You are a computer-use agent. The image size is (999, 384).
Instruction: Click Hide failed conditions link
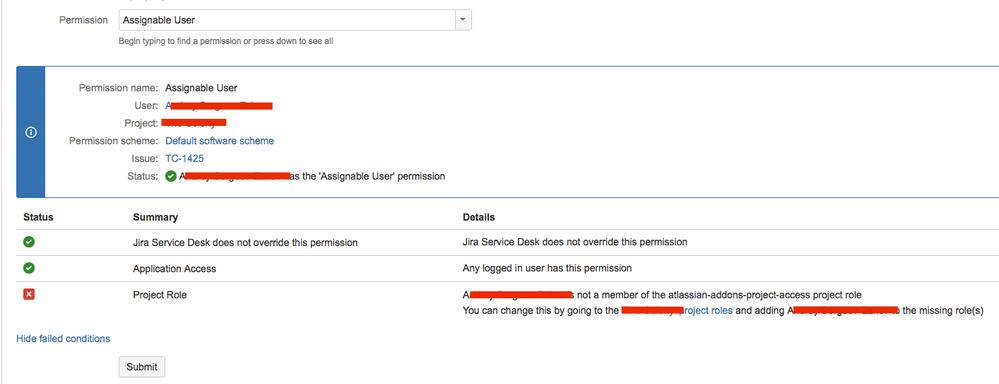(63, 339)
